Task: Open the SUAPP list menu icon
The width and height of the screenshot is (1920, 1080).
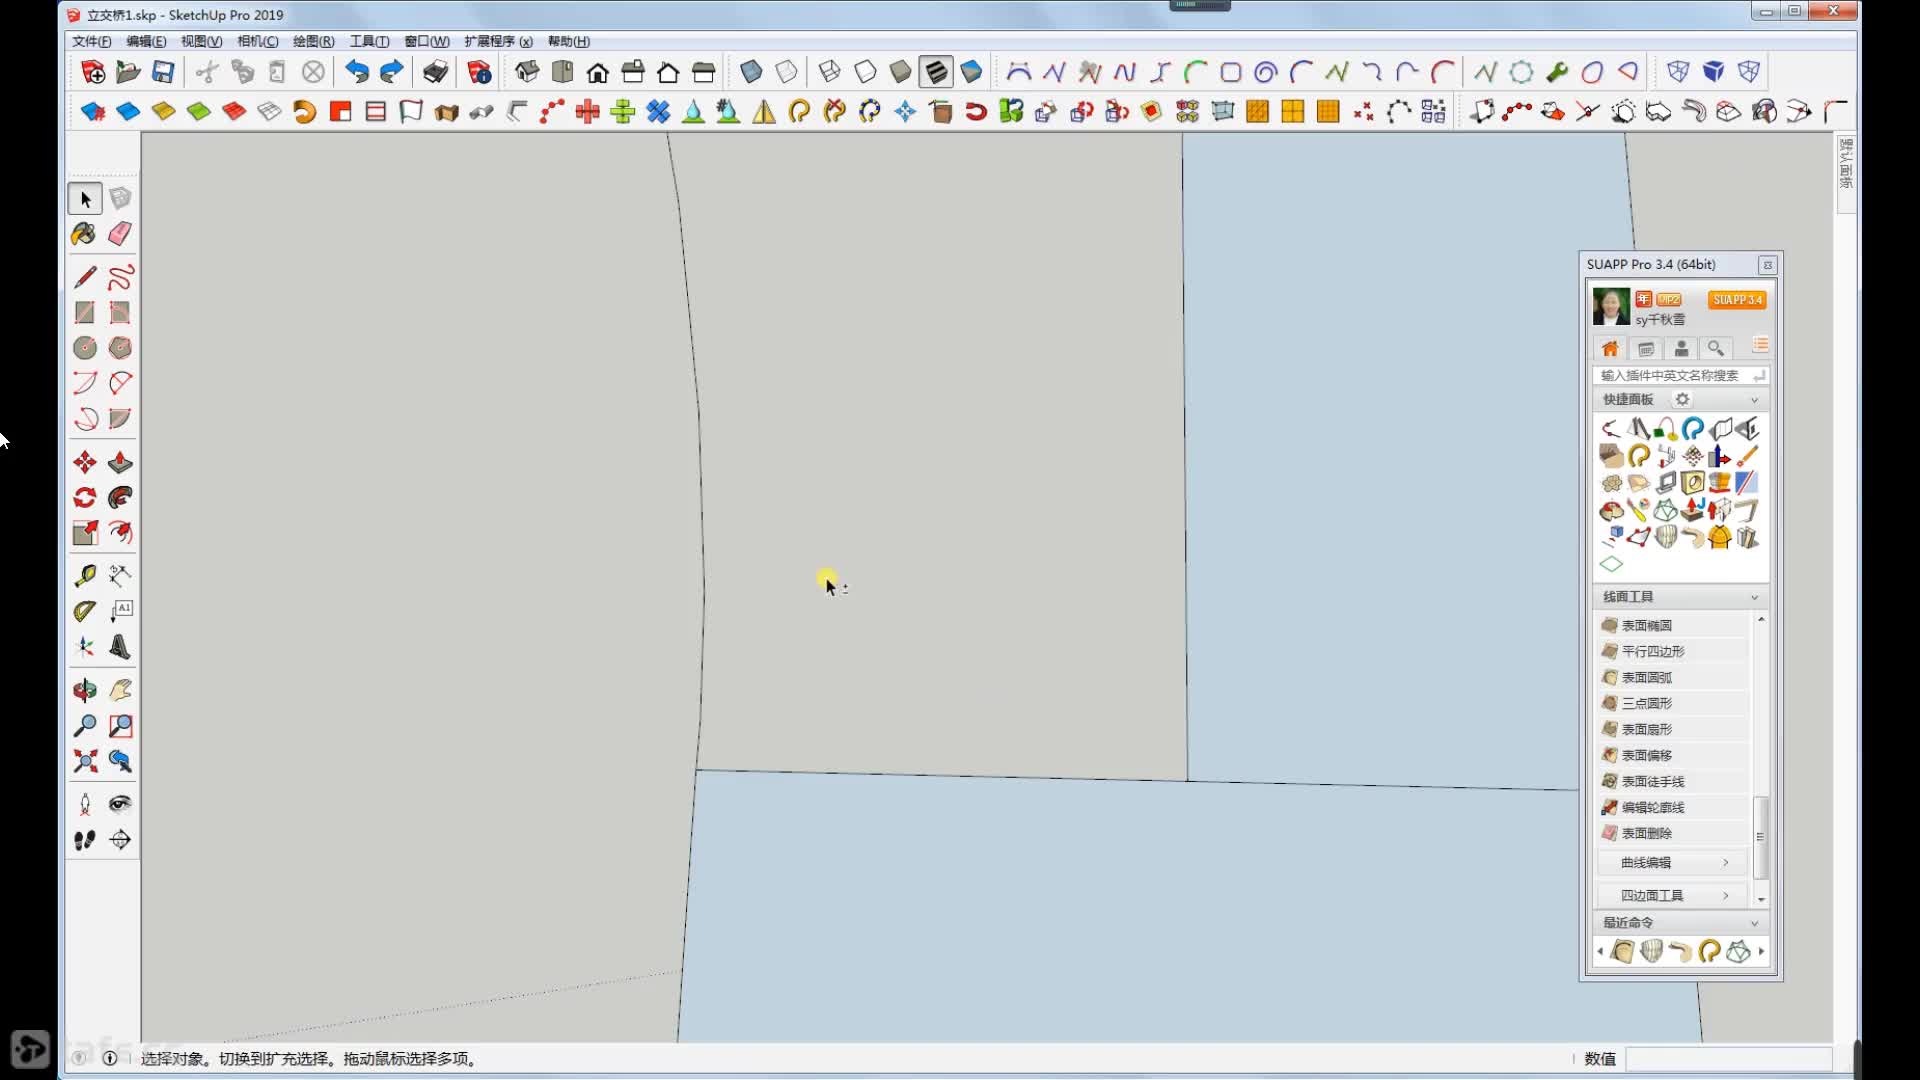Action: pos(1760,345)
